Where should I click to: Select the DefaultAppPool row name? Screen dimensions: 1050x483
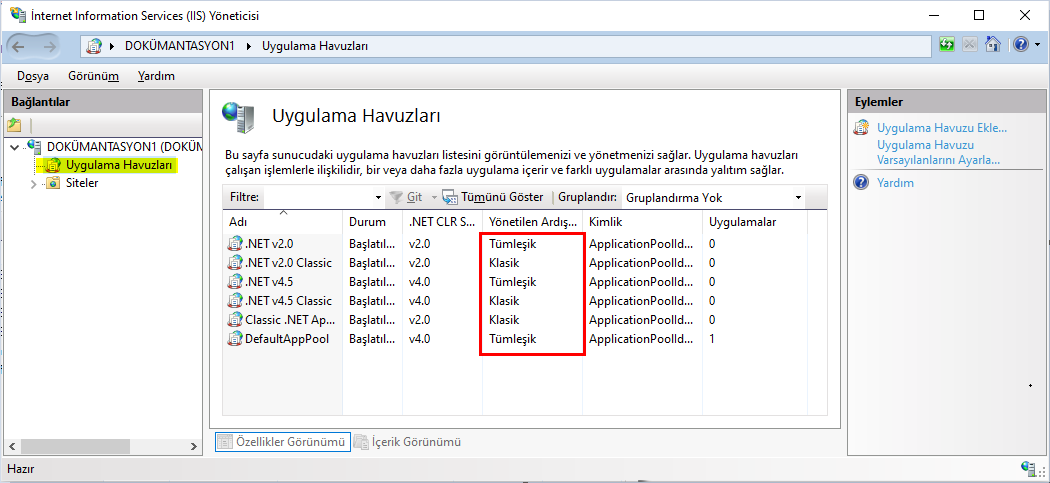(x=287, y=339)
